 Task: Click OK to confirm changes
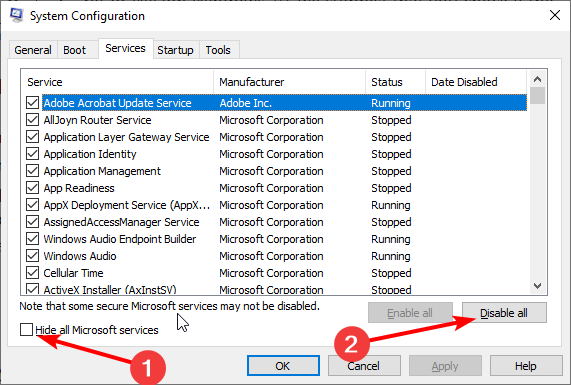point(283,366)
